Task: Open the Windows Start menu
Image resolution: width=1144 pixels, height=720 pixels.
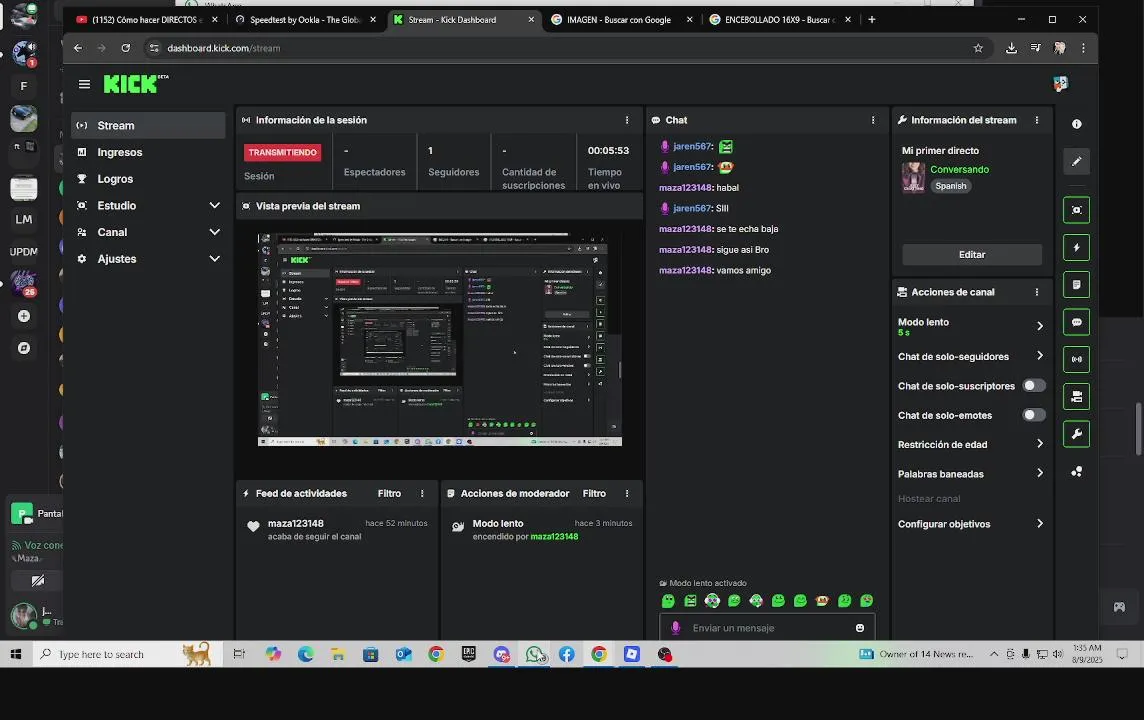Action: pos(16,654)
